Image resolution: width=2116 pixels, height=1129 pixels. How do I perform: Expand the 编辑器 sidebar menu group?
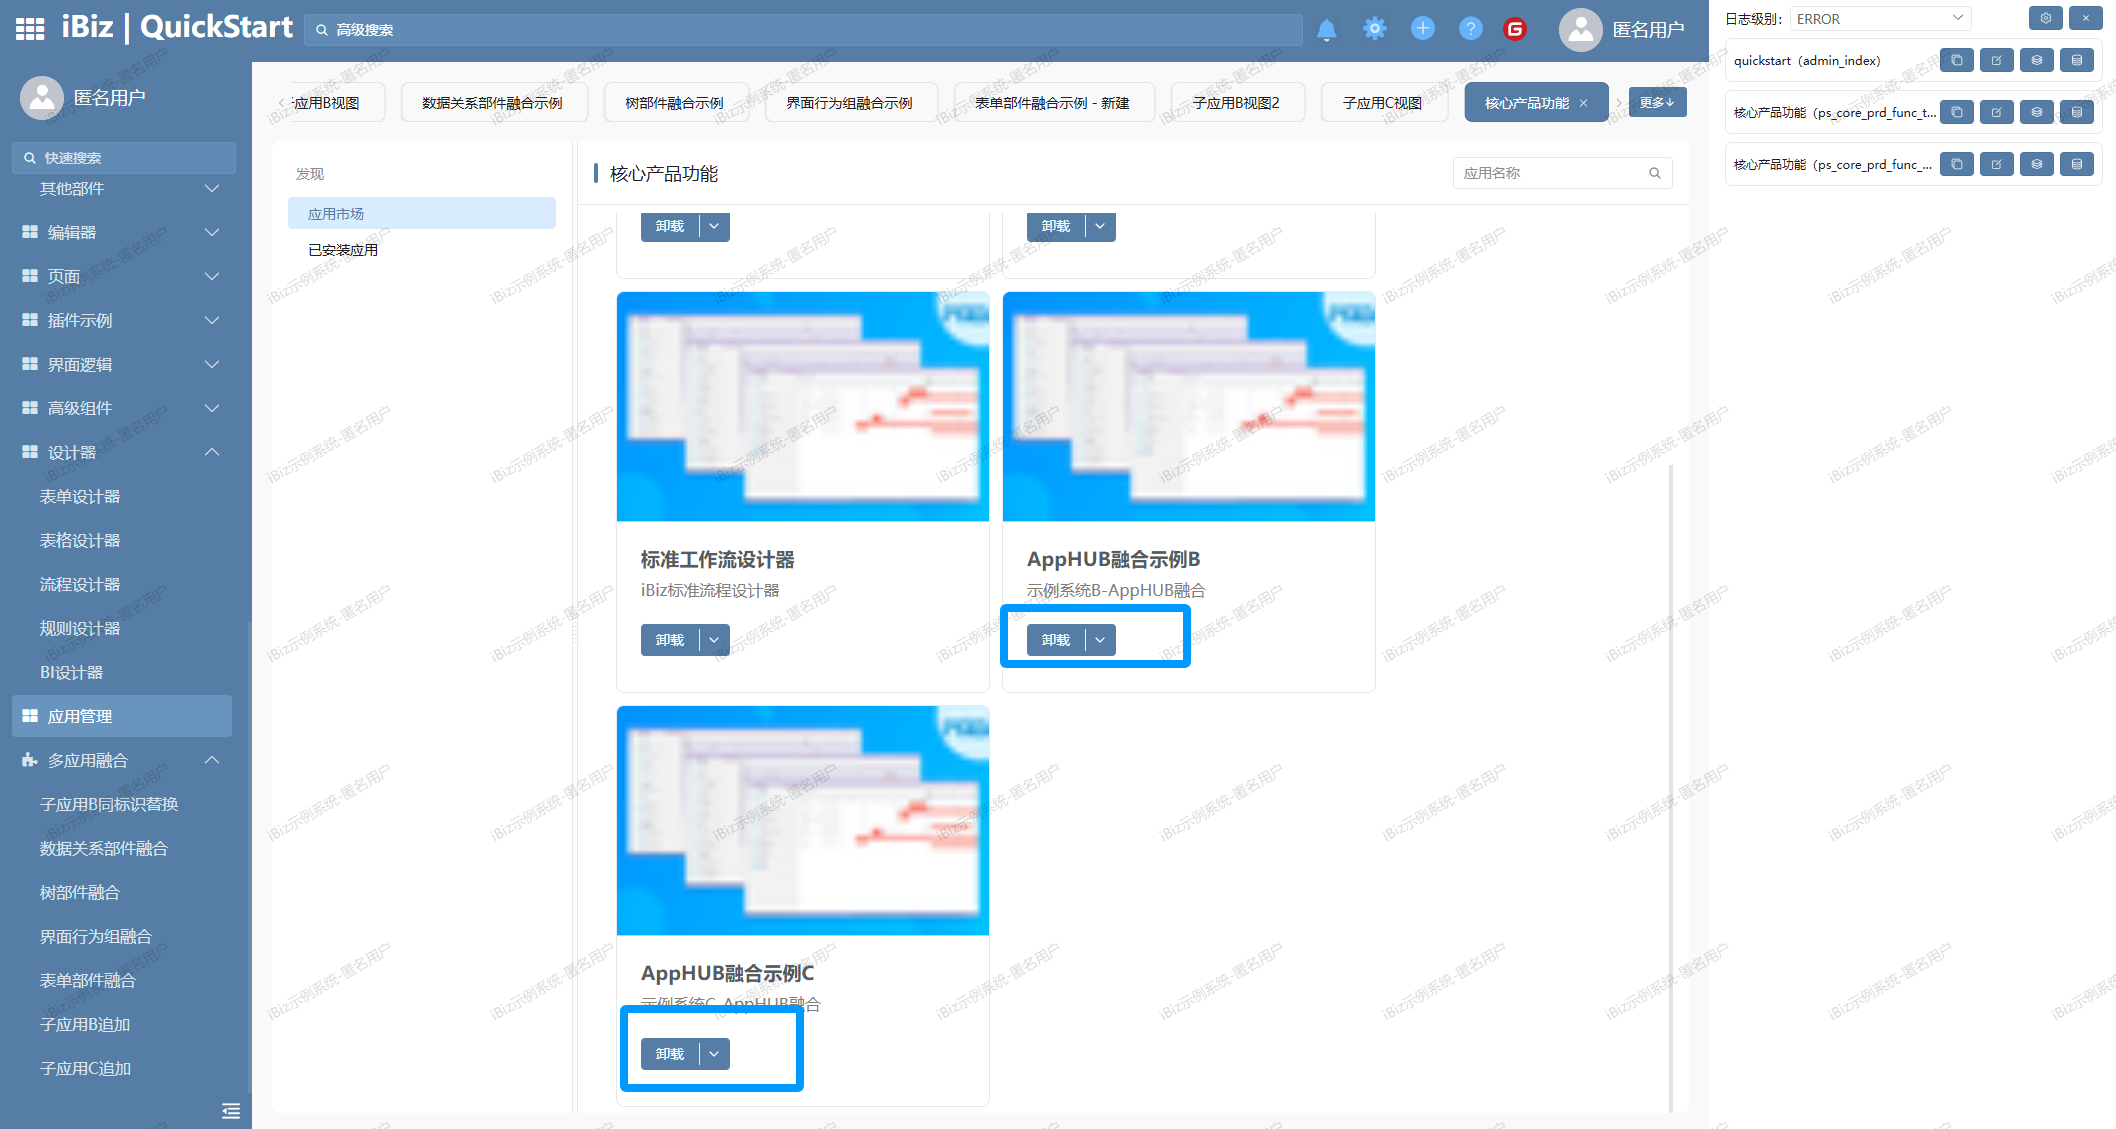(211, 232)
